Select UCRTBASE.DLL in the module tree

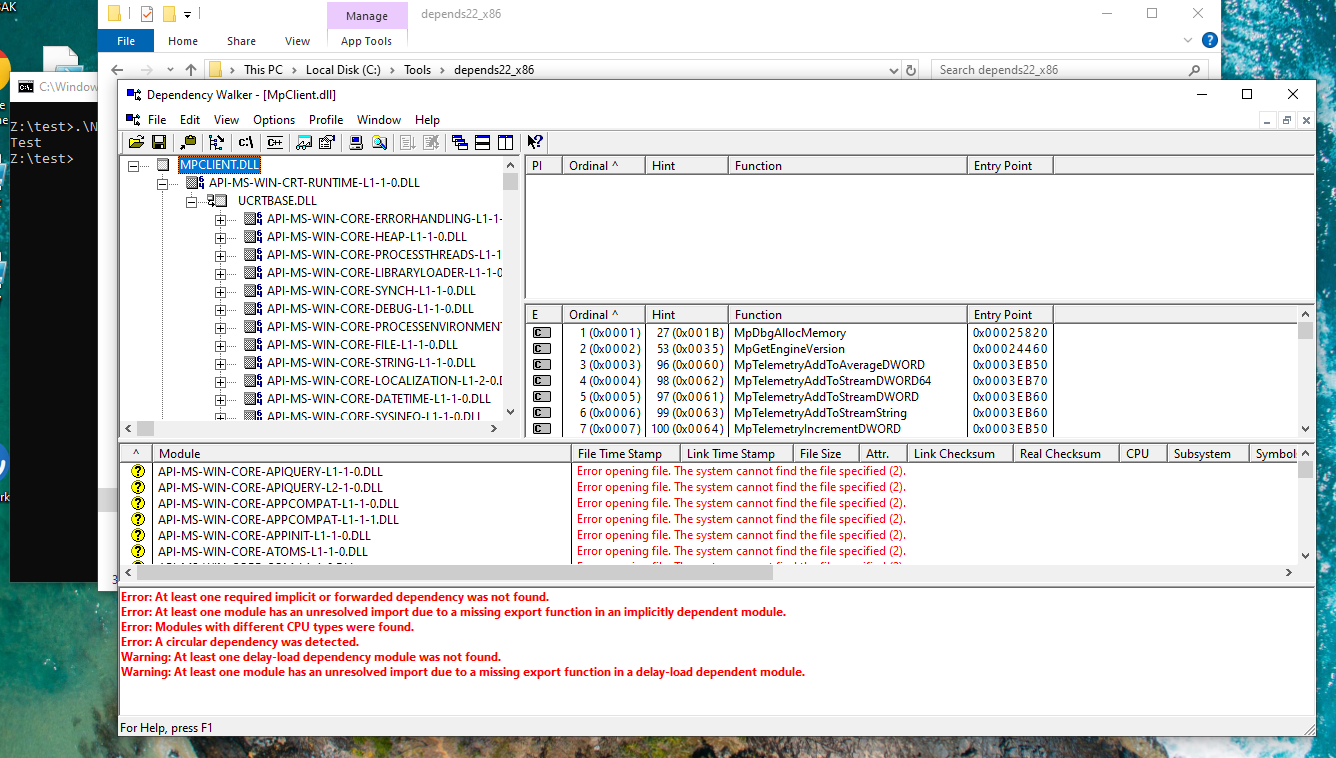[x=277, y=201]
